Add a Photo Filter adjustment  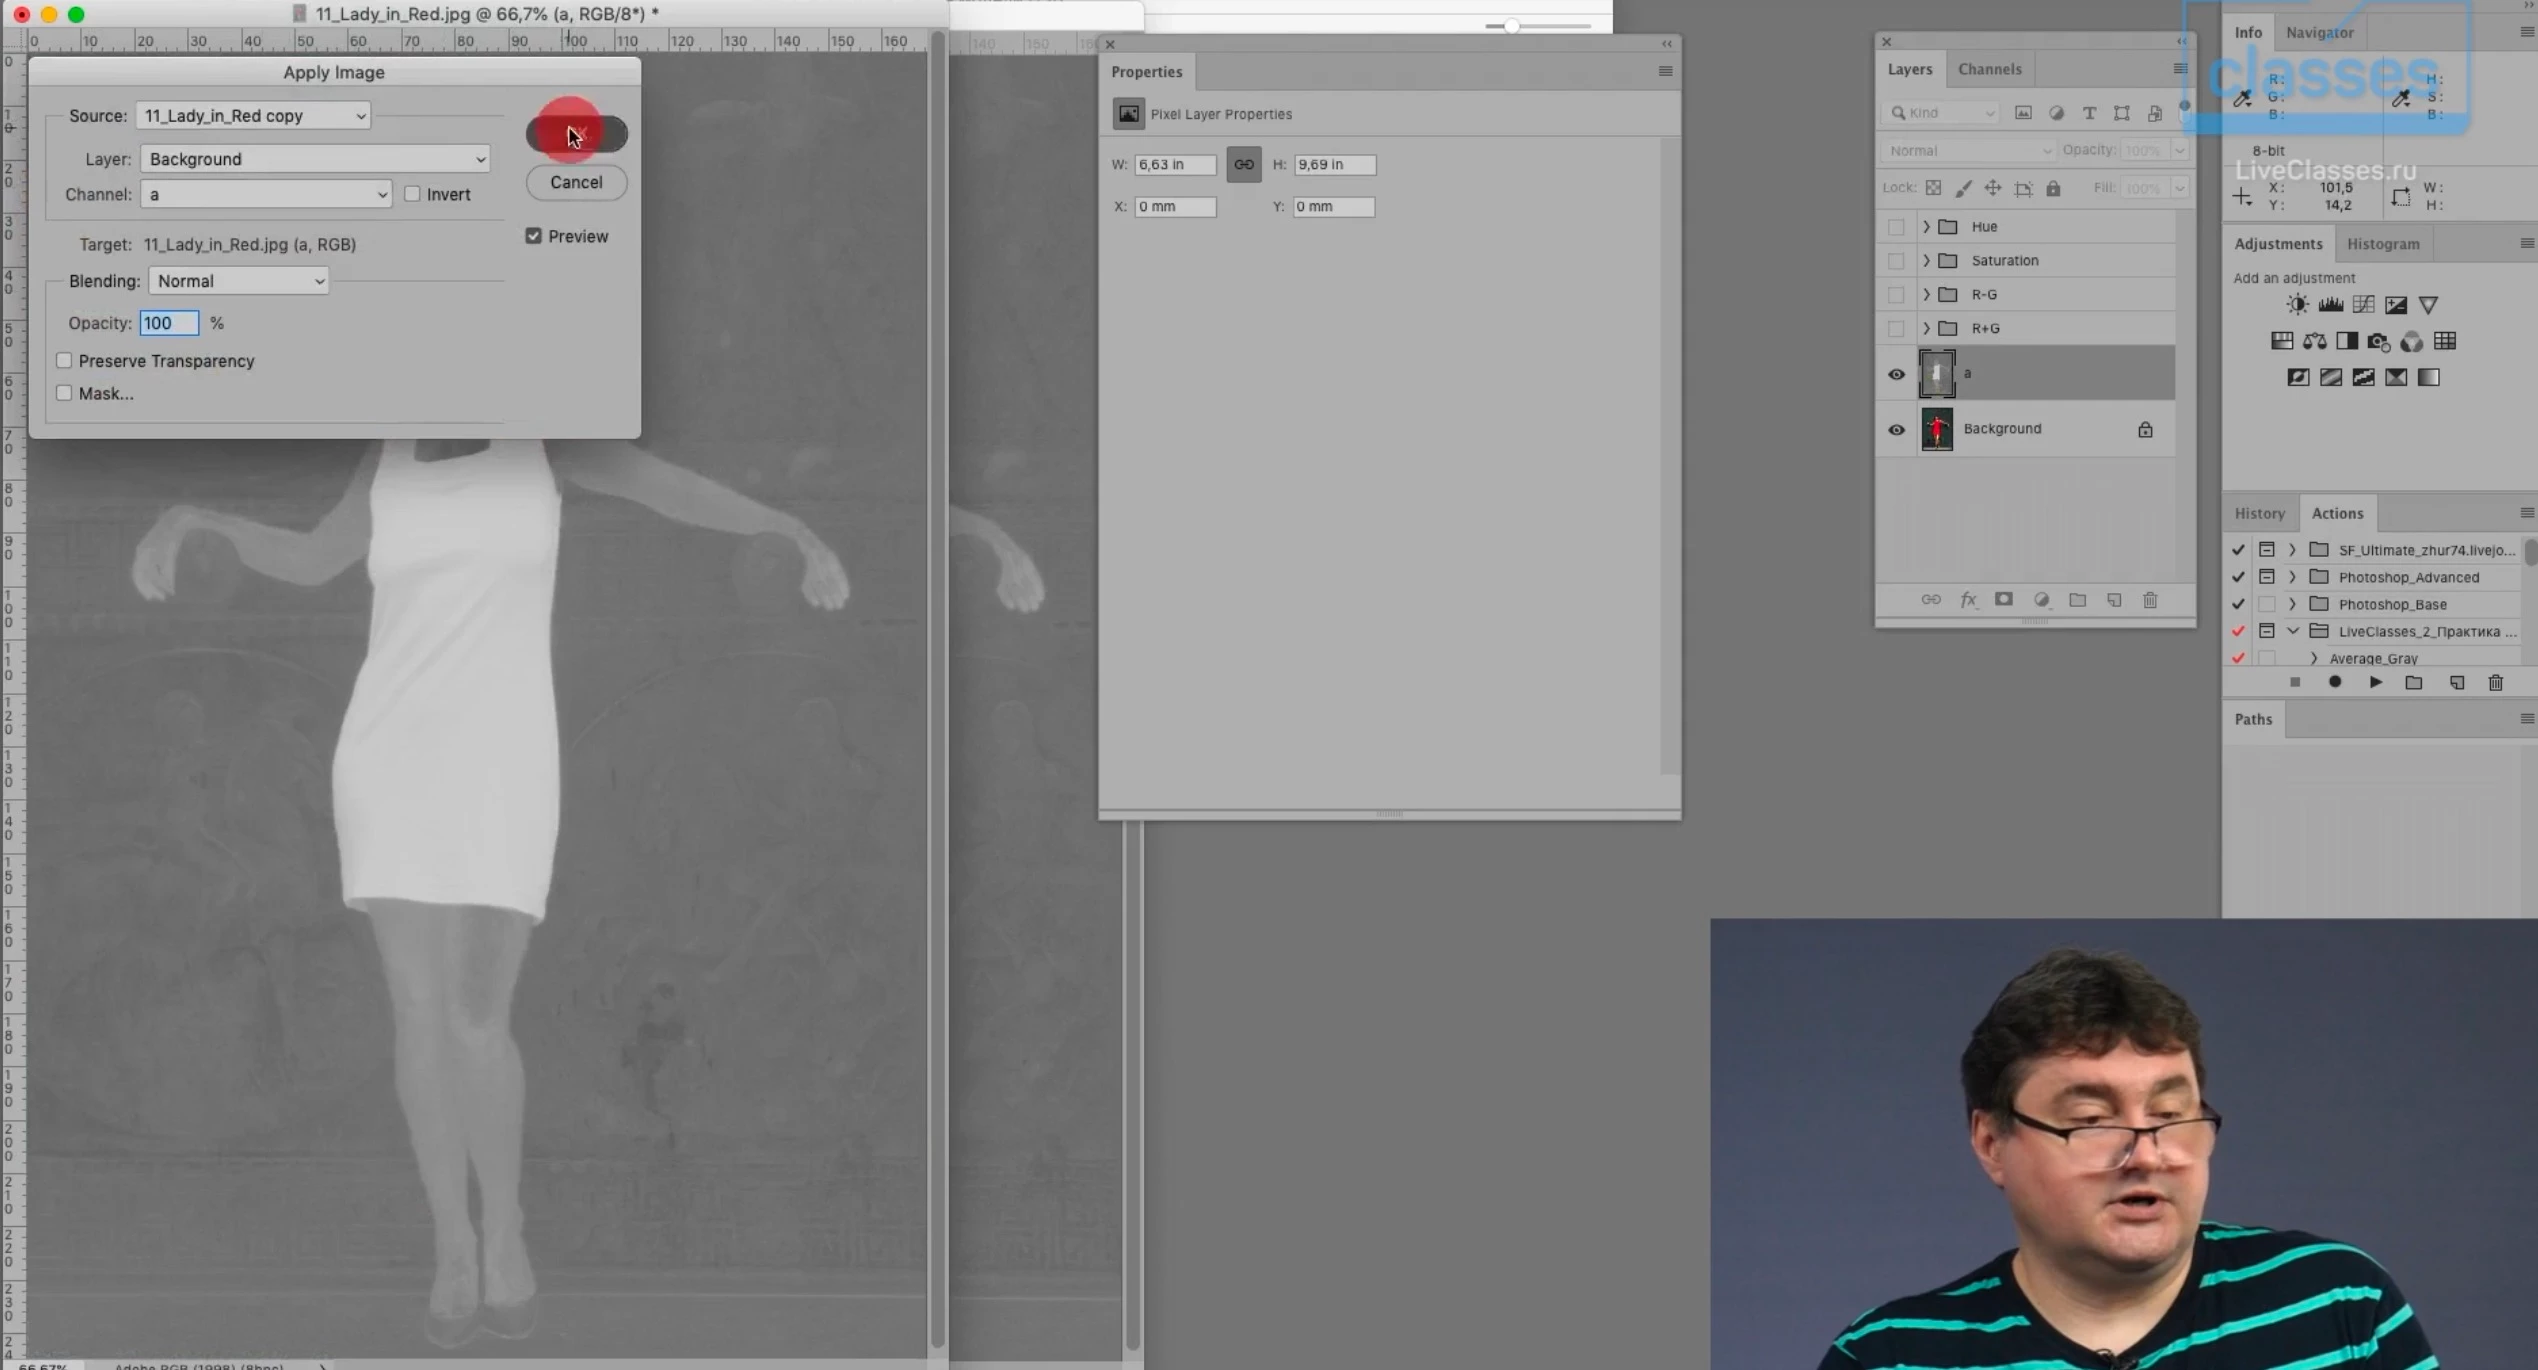2378,342
